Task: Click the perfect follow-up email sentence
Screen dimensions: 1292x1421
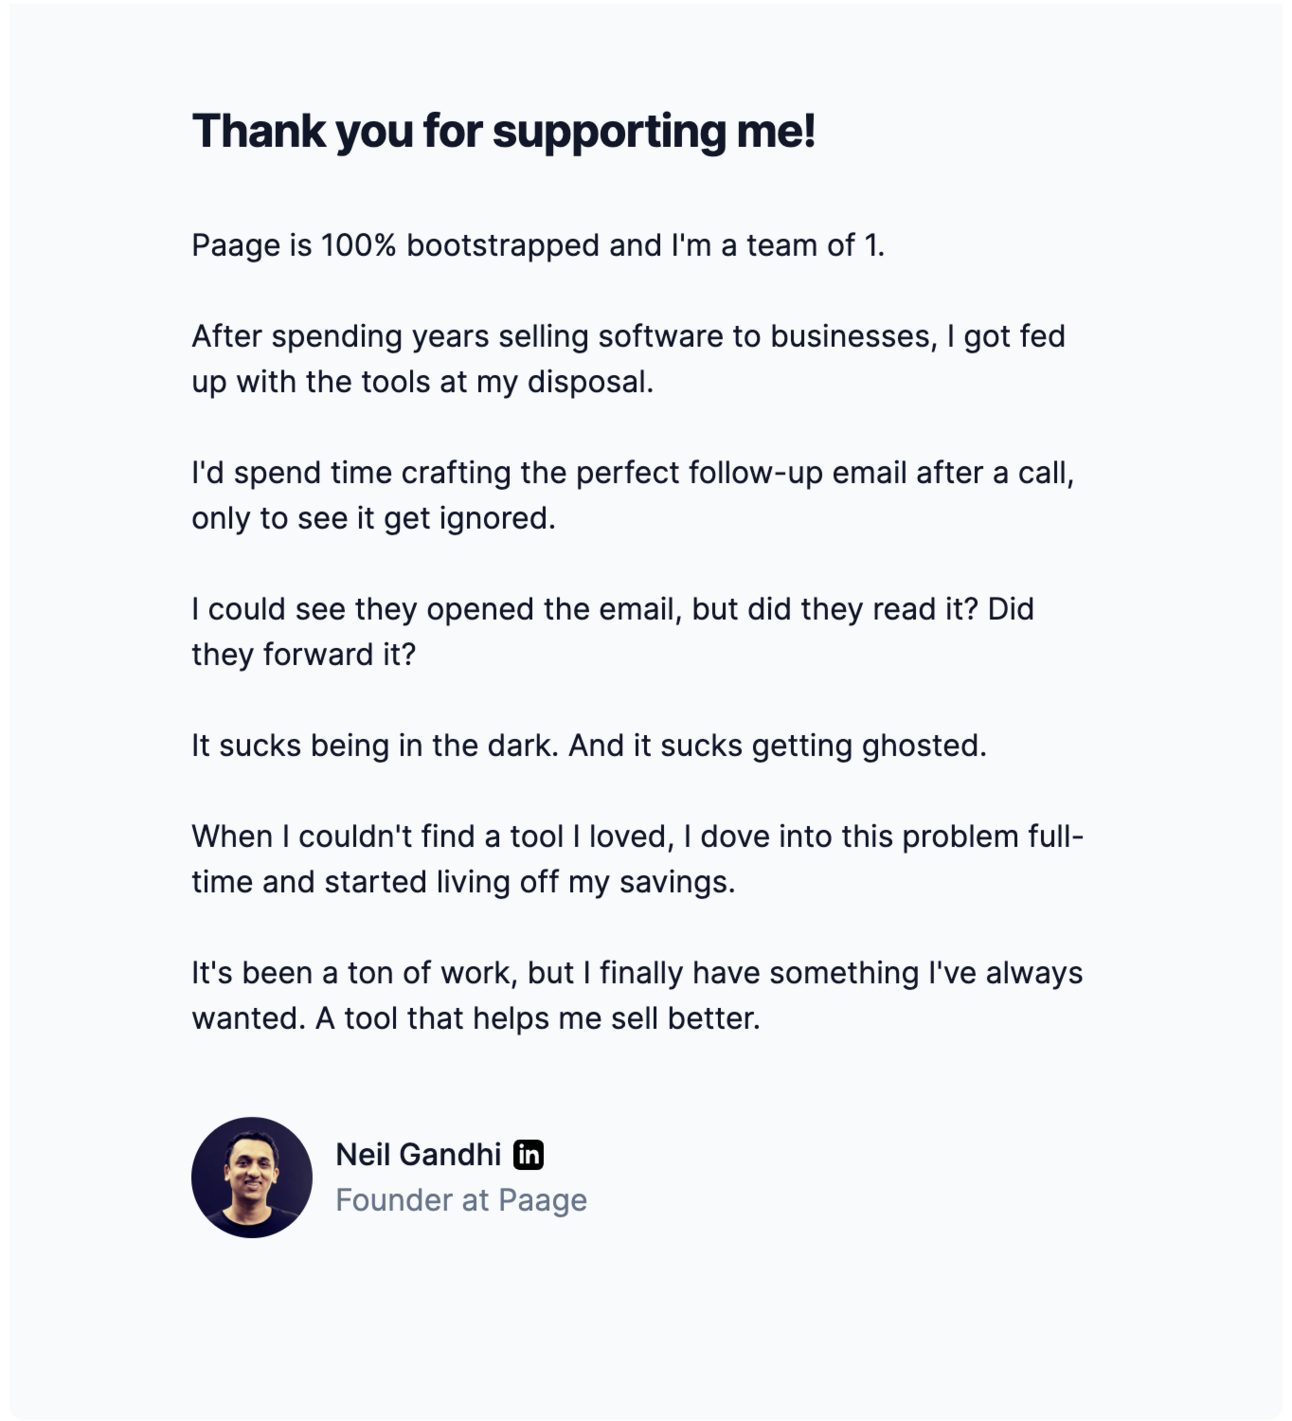Action: 632,473
